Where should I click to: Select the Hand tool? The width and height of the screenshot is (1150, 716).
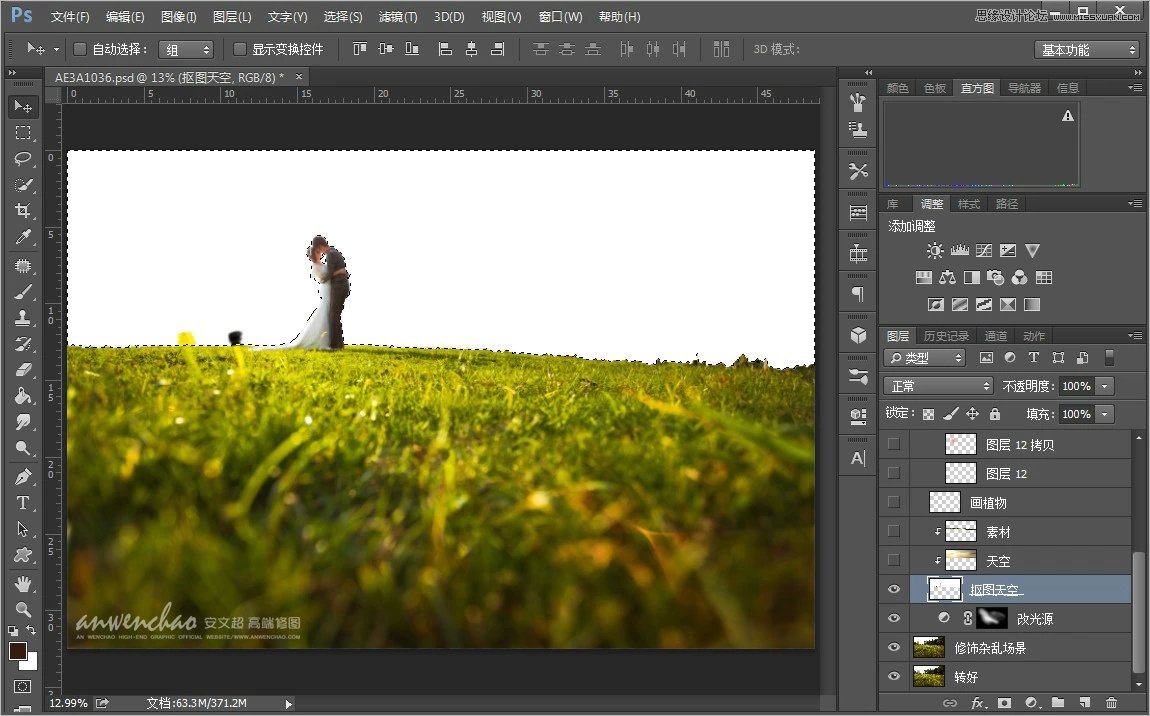click(23, 583)
